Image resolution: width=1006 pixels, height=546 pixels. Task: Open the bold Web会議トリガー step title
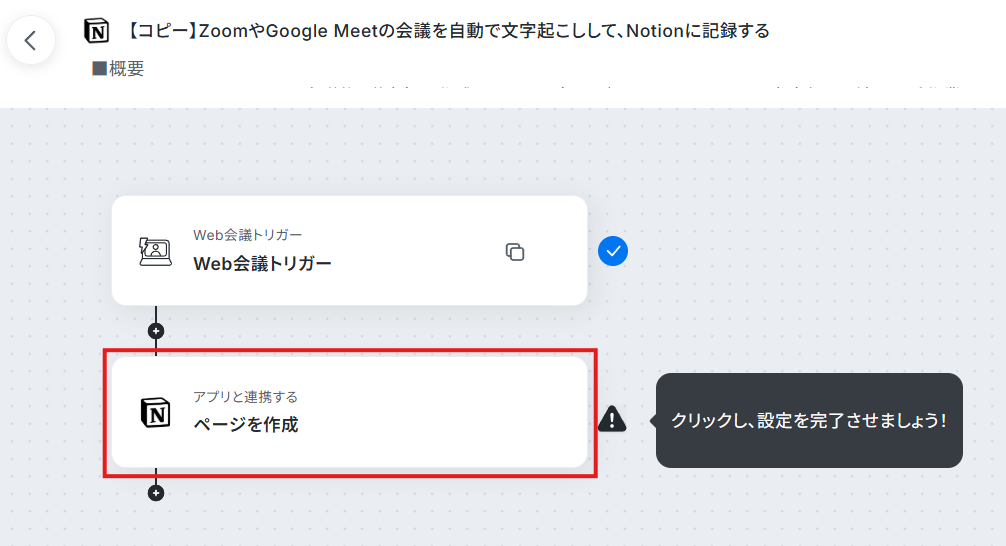(262, 264)
